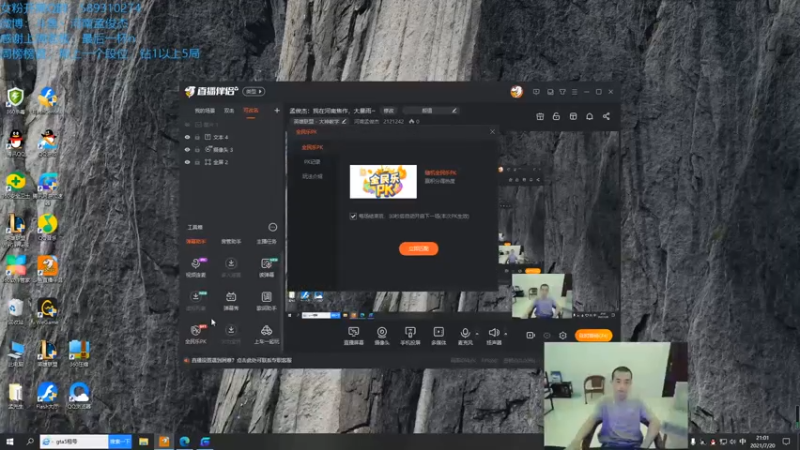Click the plus icon to add a scene
The width and height of the screenshot is (800, 450).
[277, 110]
